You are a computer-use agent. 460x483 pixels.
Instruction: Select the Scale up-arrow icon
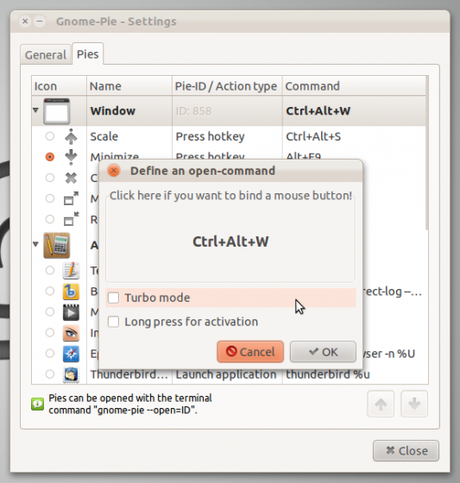click(71, 136)
